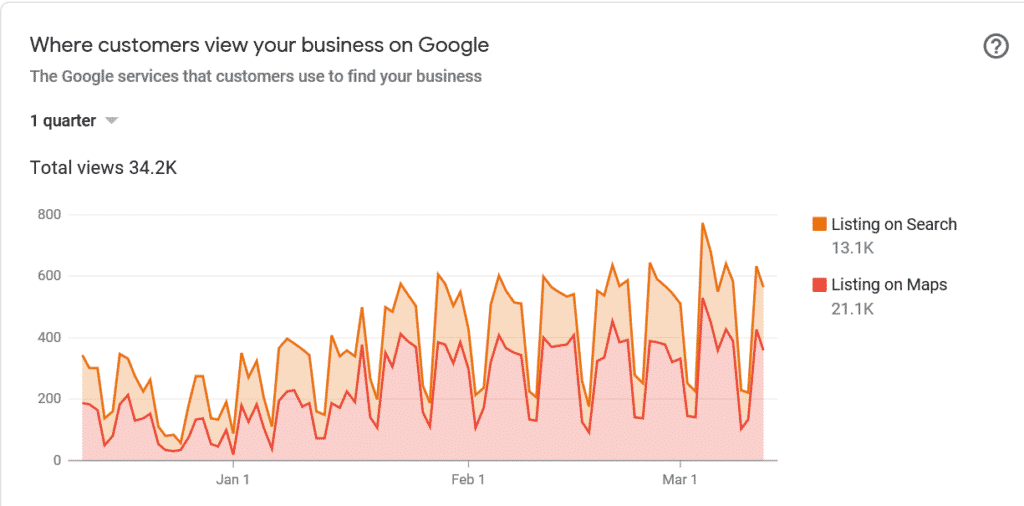Click the help question mark icon
The height and width of the screenshot is (506, 1024).
point(996,46)
